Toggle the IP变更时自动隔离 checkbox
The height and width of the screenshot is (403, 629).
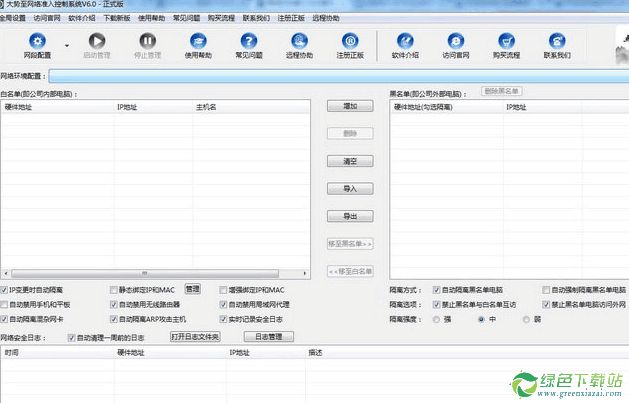(x=6, y=290)
